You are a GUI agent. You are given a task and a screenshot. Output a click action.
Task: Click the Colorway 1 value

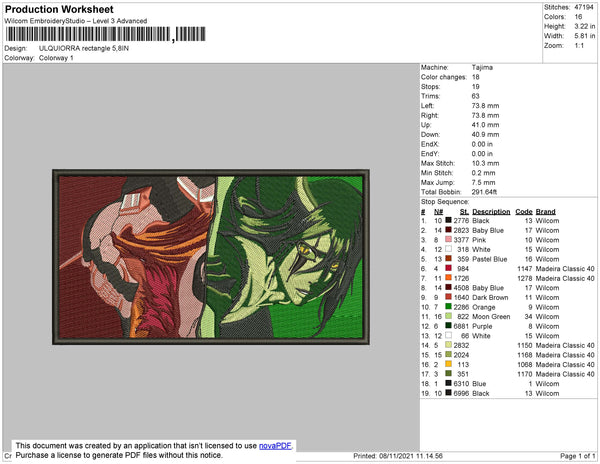pos(56,58)
